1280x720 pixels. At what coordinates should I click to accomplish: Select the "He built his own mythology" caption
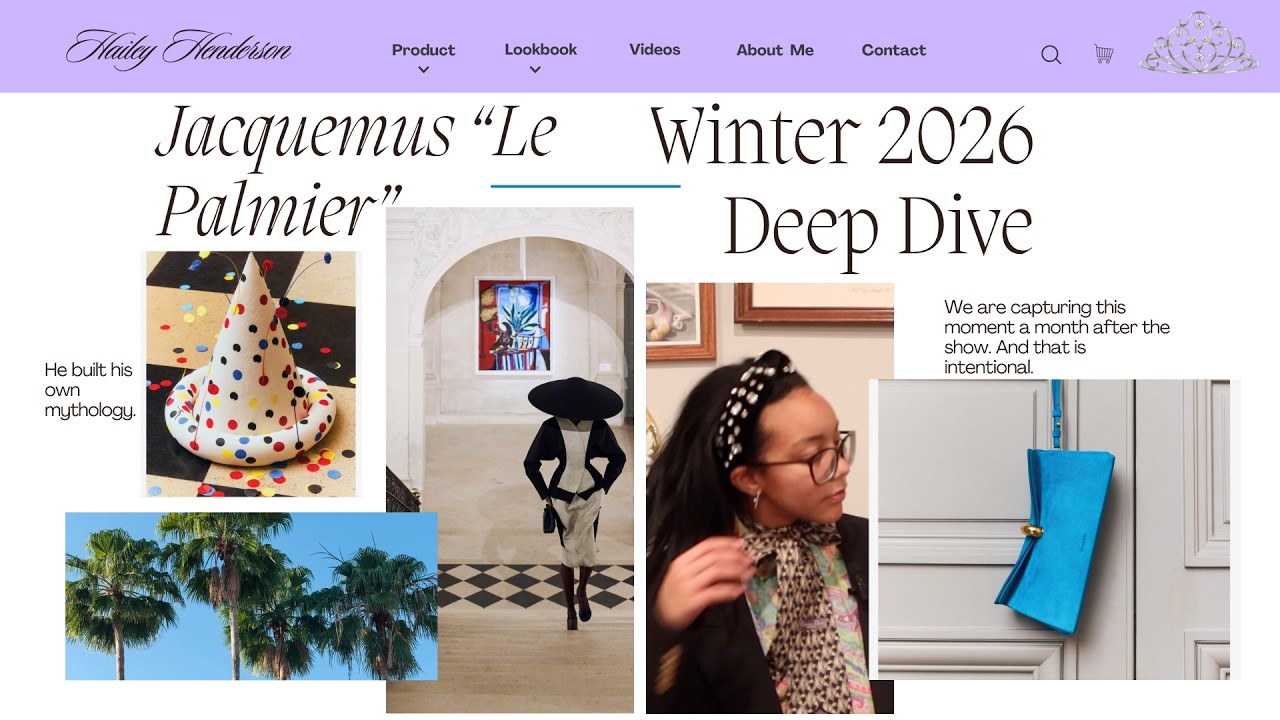(90, 390)
